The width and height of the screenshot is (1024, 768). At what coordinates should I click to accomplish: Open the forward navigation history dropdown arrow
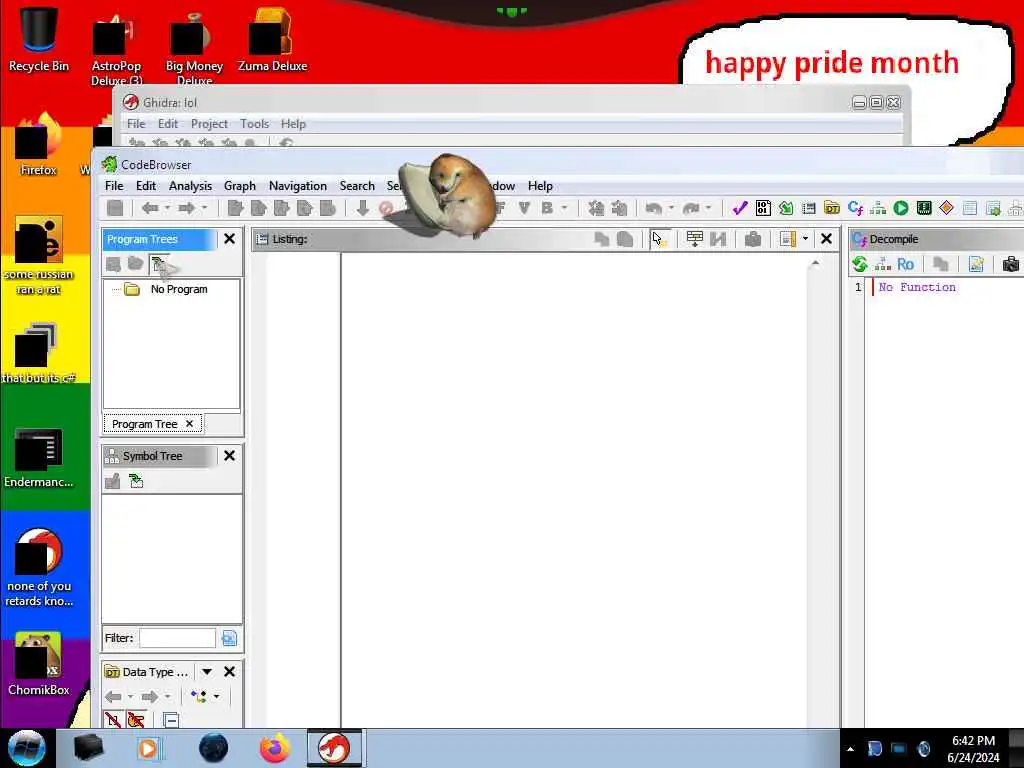[x=204, y=208]
